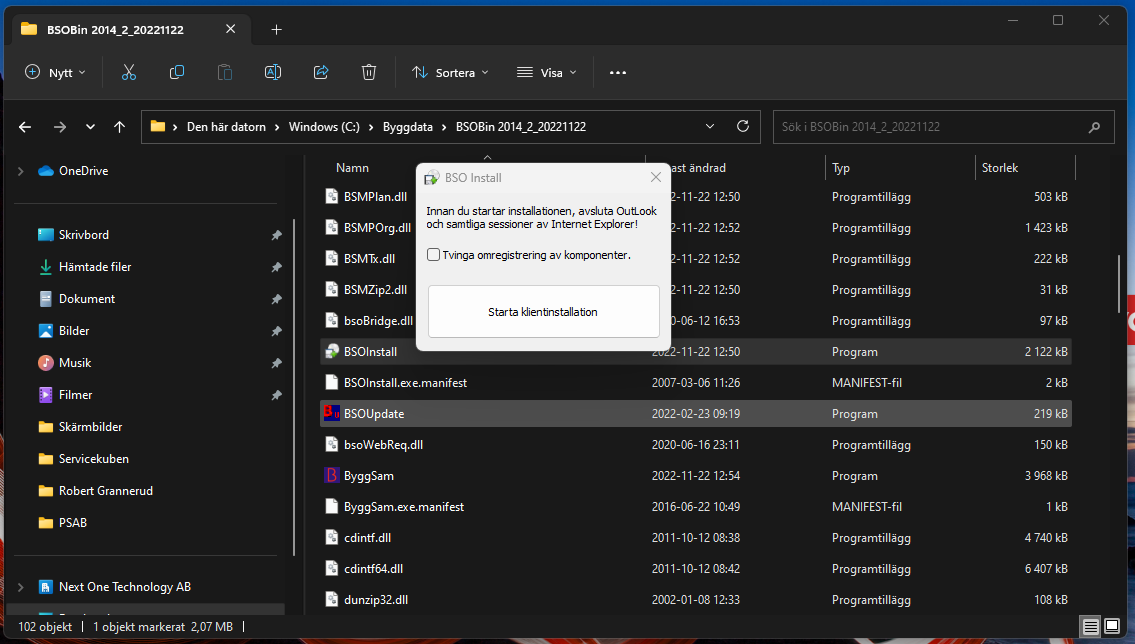The image size is (1135, 644).
Task: Select the ByggSam program icon
Action: [x=332, y=475]
